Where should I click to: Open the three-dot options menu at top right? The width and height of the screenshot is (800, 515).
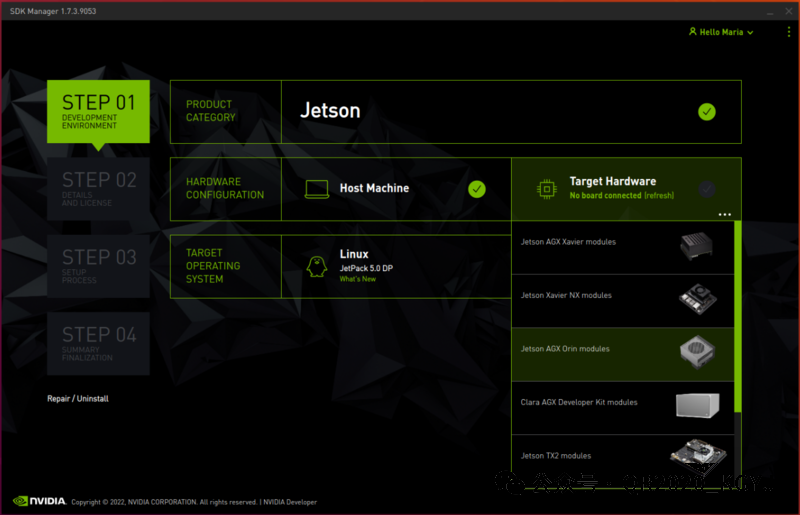[789, 32]
